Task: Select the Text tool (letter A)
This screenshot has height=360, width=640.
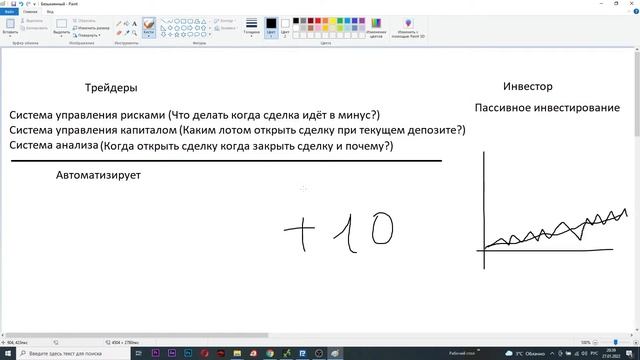Action: 134,24
